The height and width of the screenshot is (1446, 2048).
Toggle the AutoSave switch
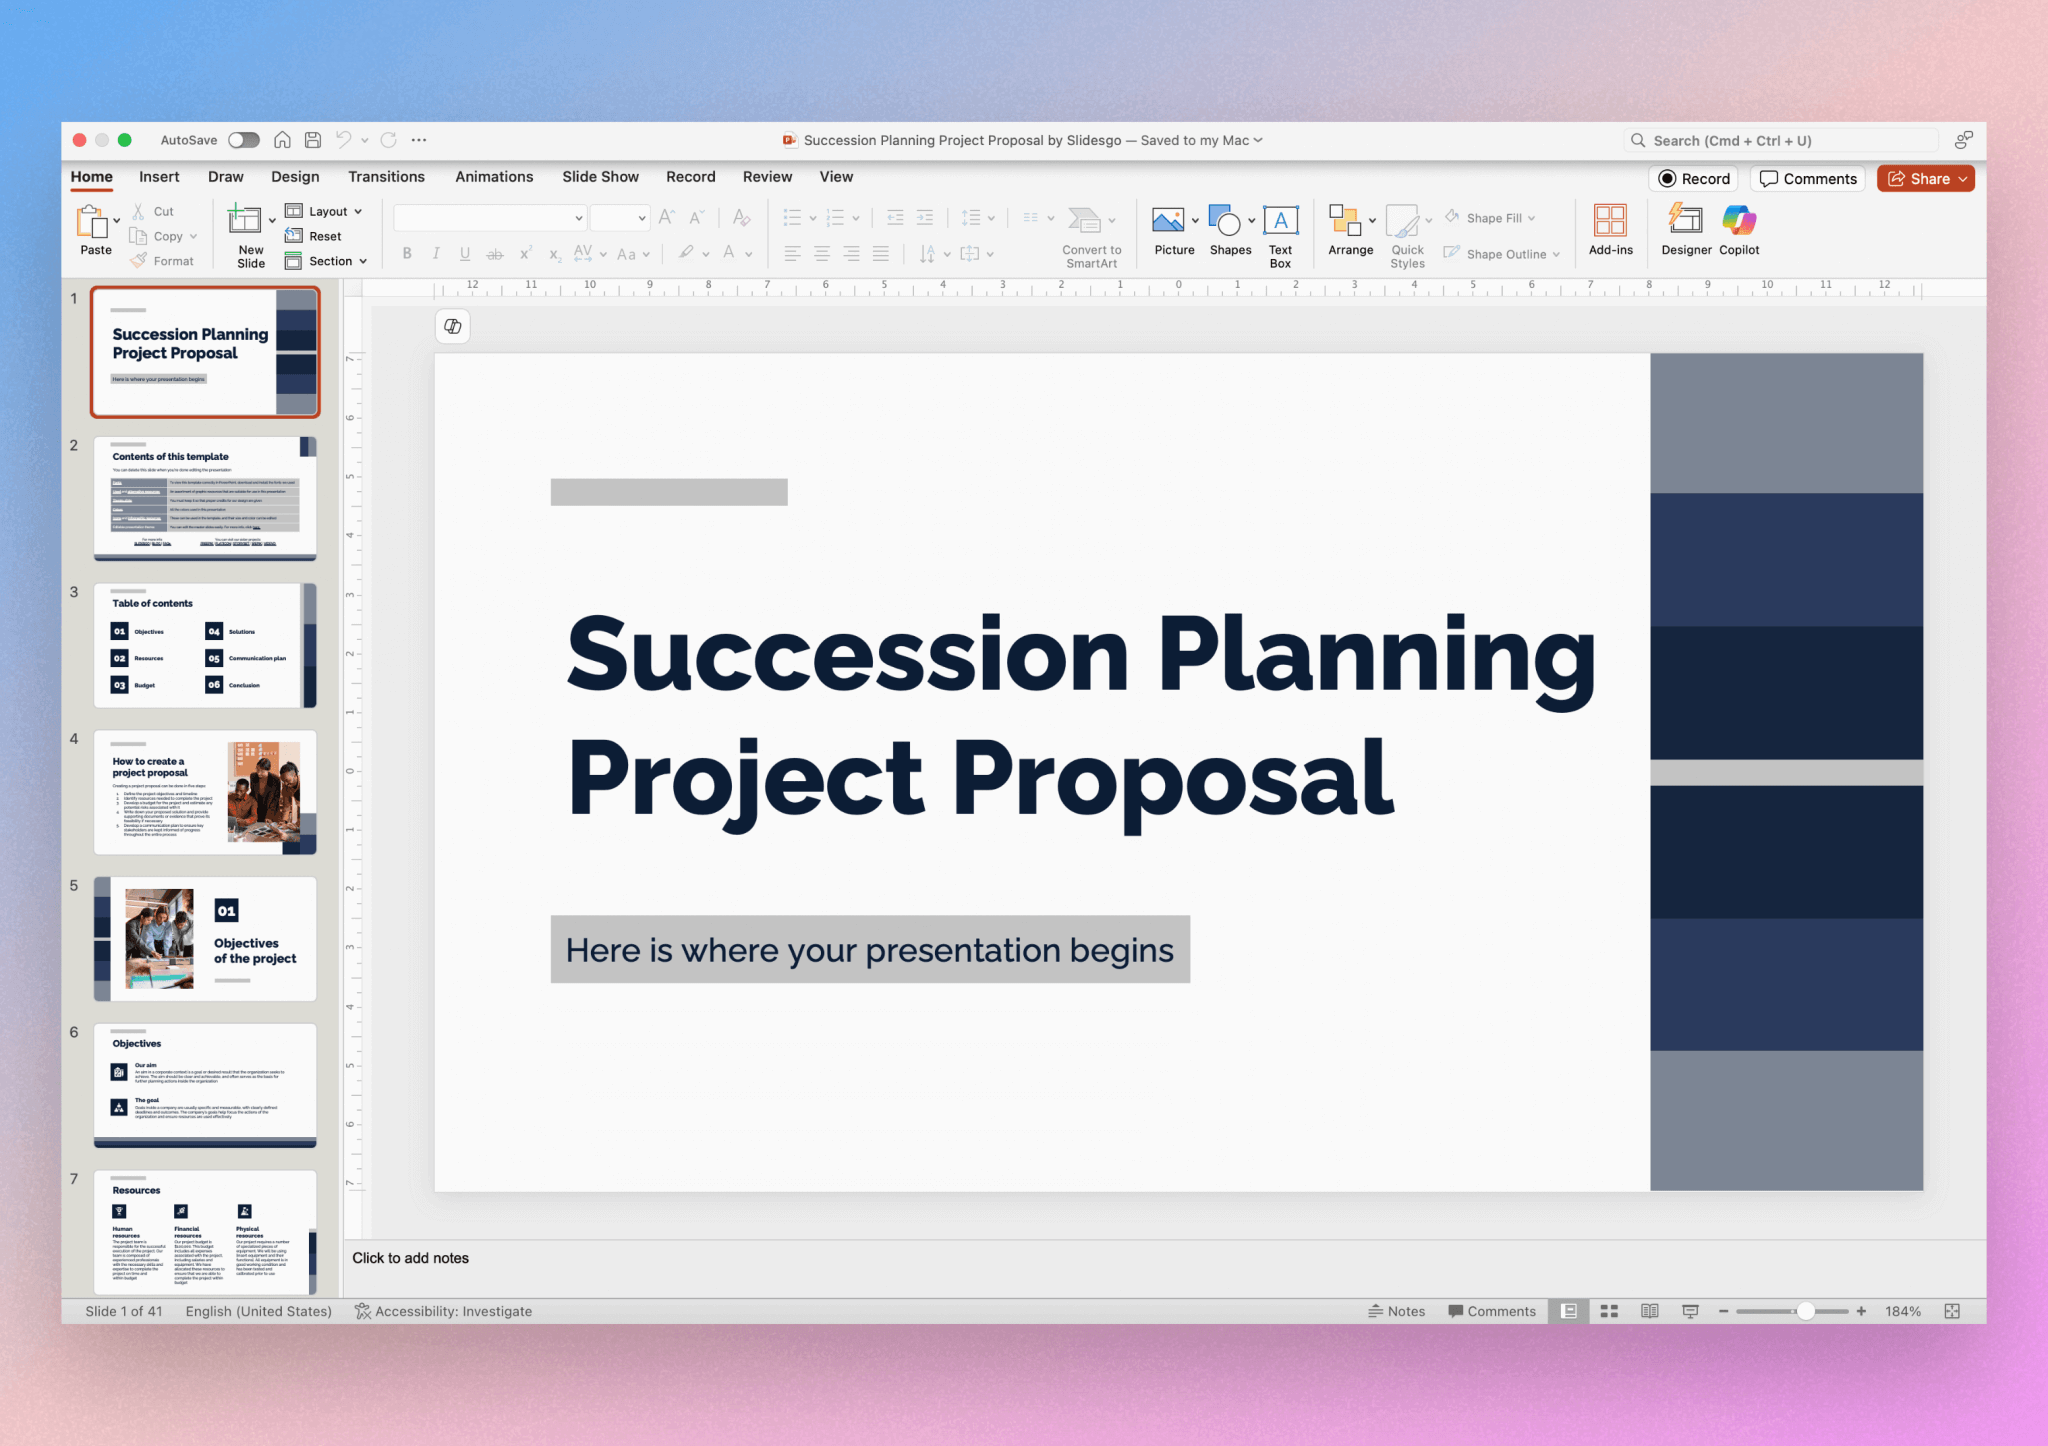243,140
